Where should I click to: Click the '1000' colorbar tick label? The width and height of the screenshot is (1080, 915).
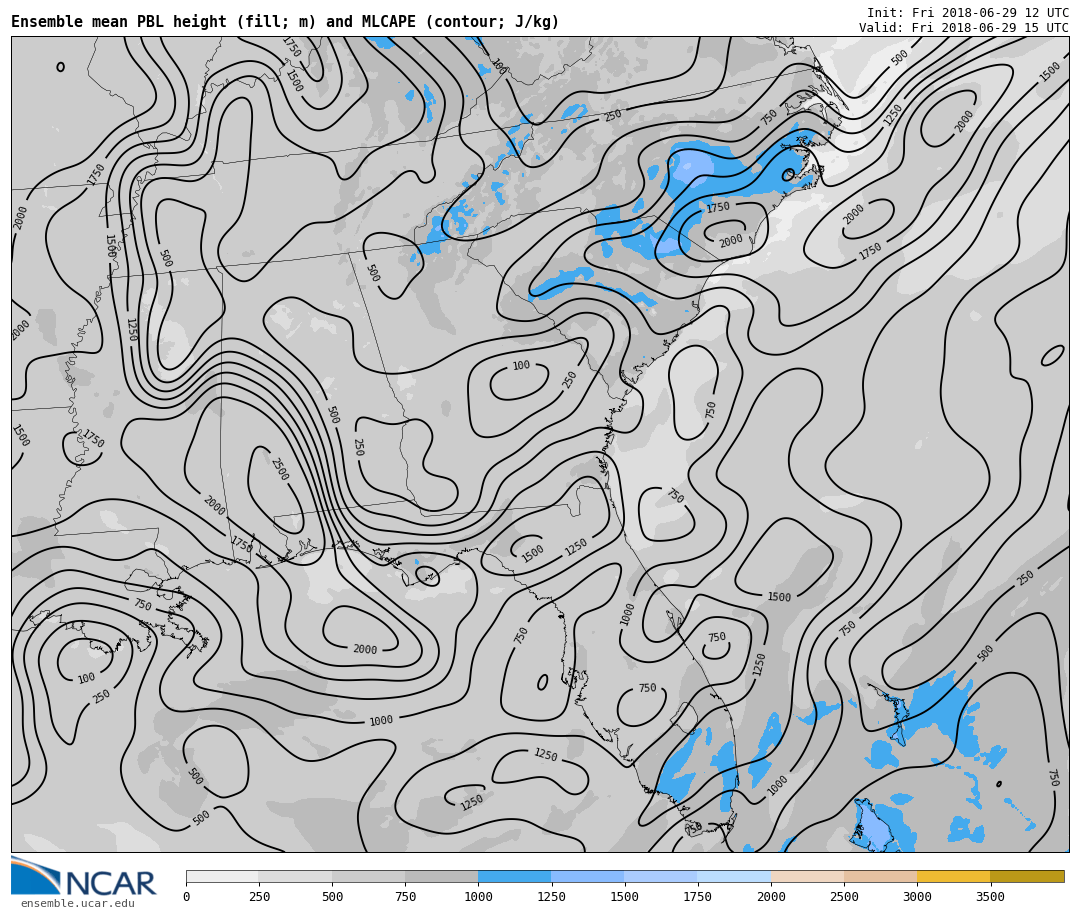point(478,896)
